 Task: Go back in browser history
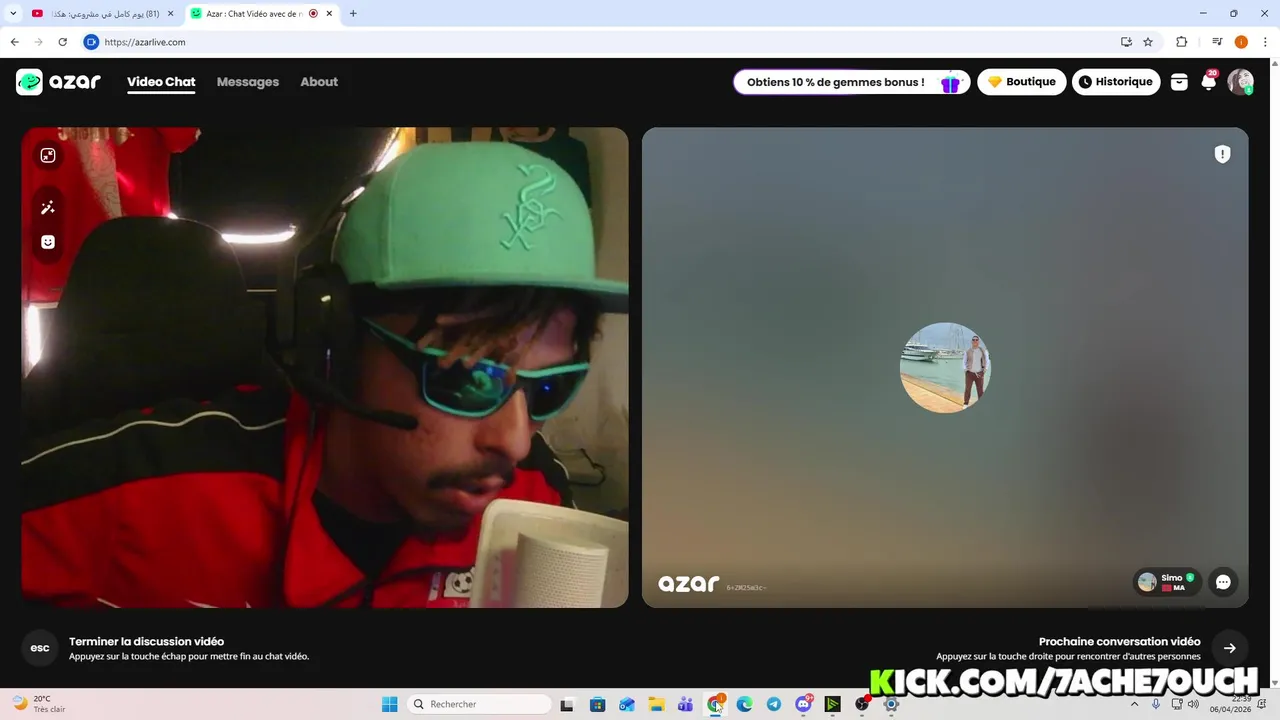click(x=15, y=42)
